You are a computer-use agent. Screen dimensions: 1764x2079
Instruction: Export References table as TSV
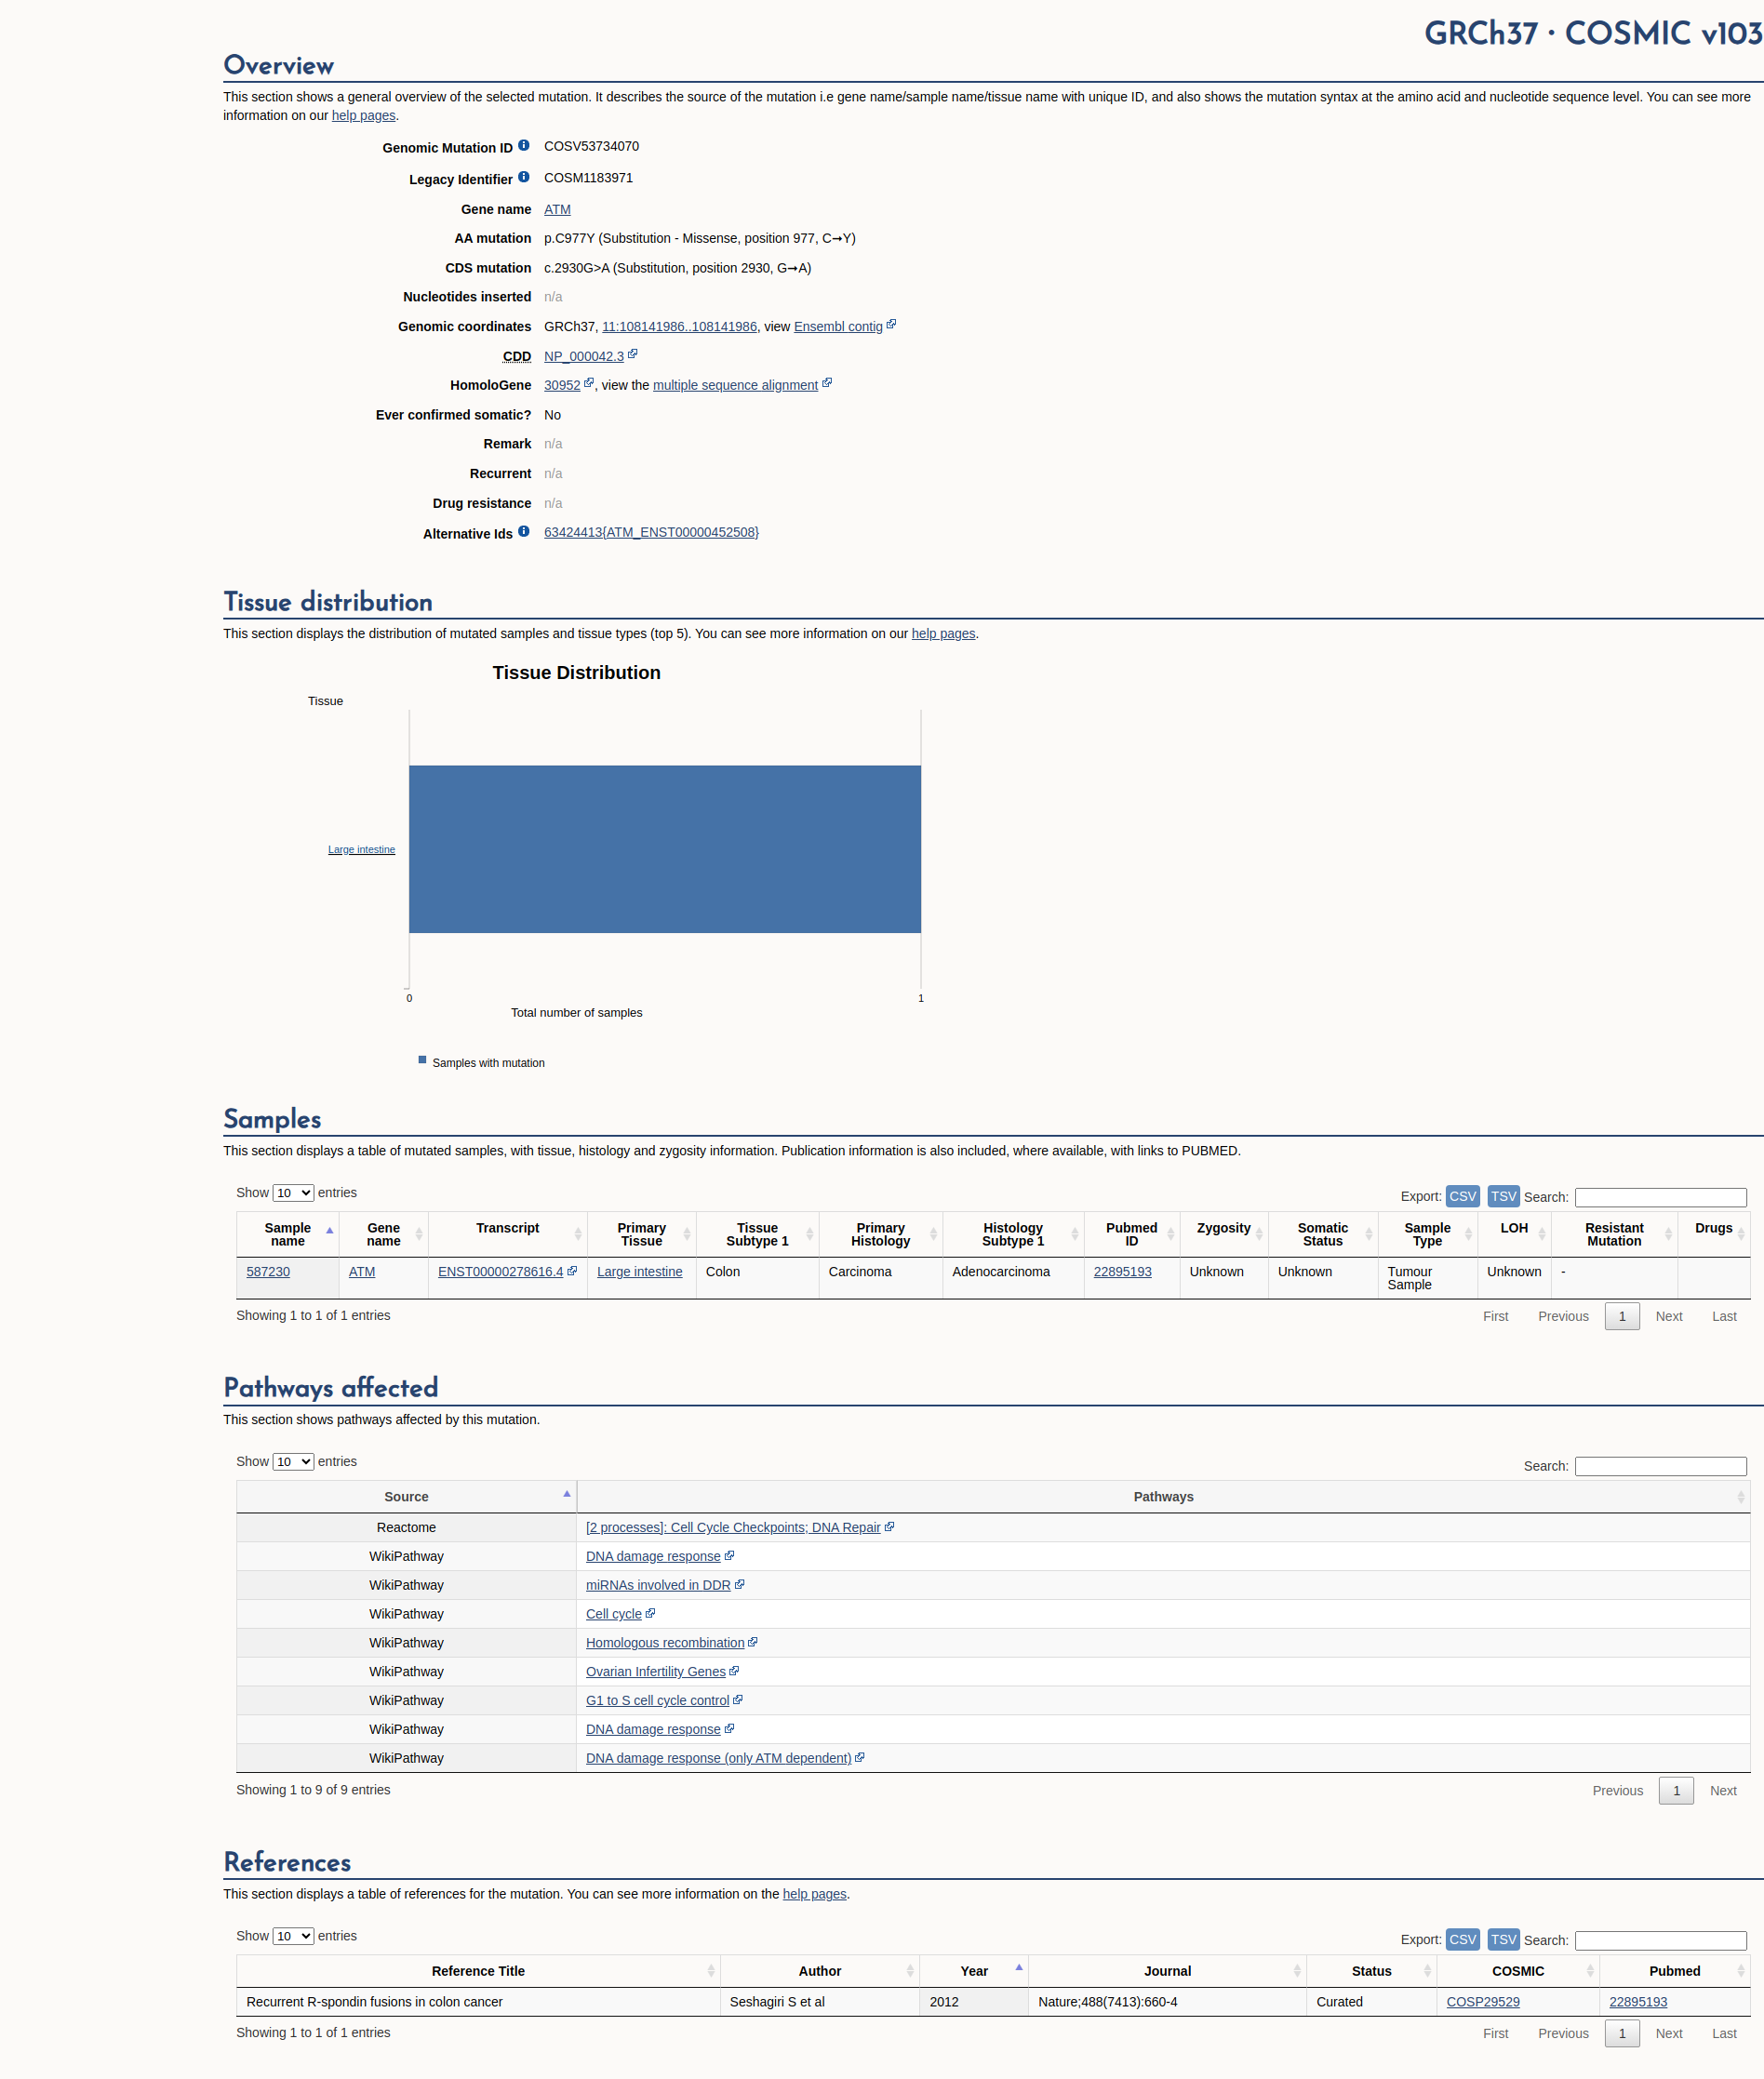coord(1503,1939)
